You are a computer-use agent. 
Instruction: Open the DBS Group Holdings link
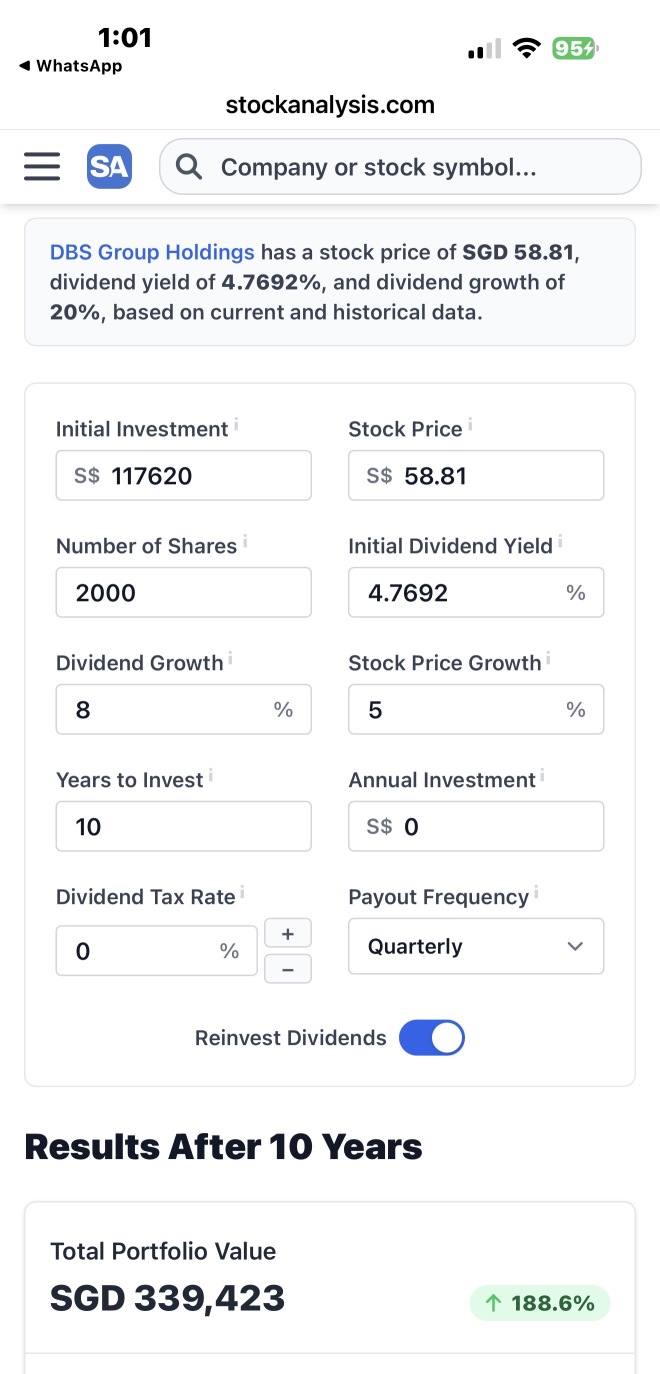click(x=152, y=252)
